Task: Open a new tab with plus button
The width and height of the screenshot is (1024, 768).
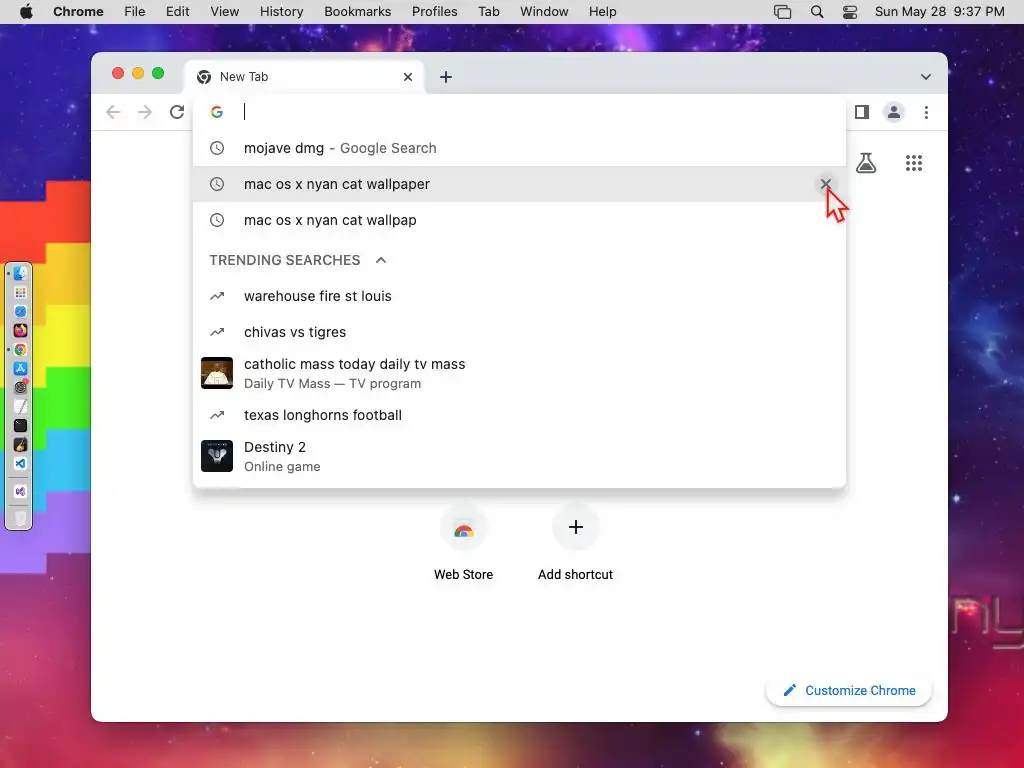Action: click(x=446, y=77)
